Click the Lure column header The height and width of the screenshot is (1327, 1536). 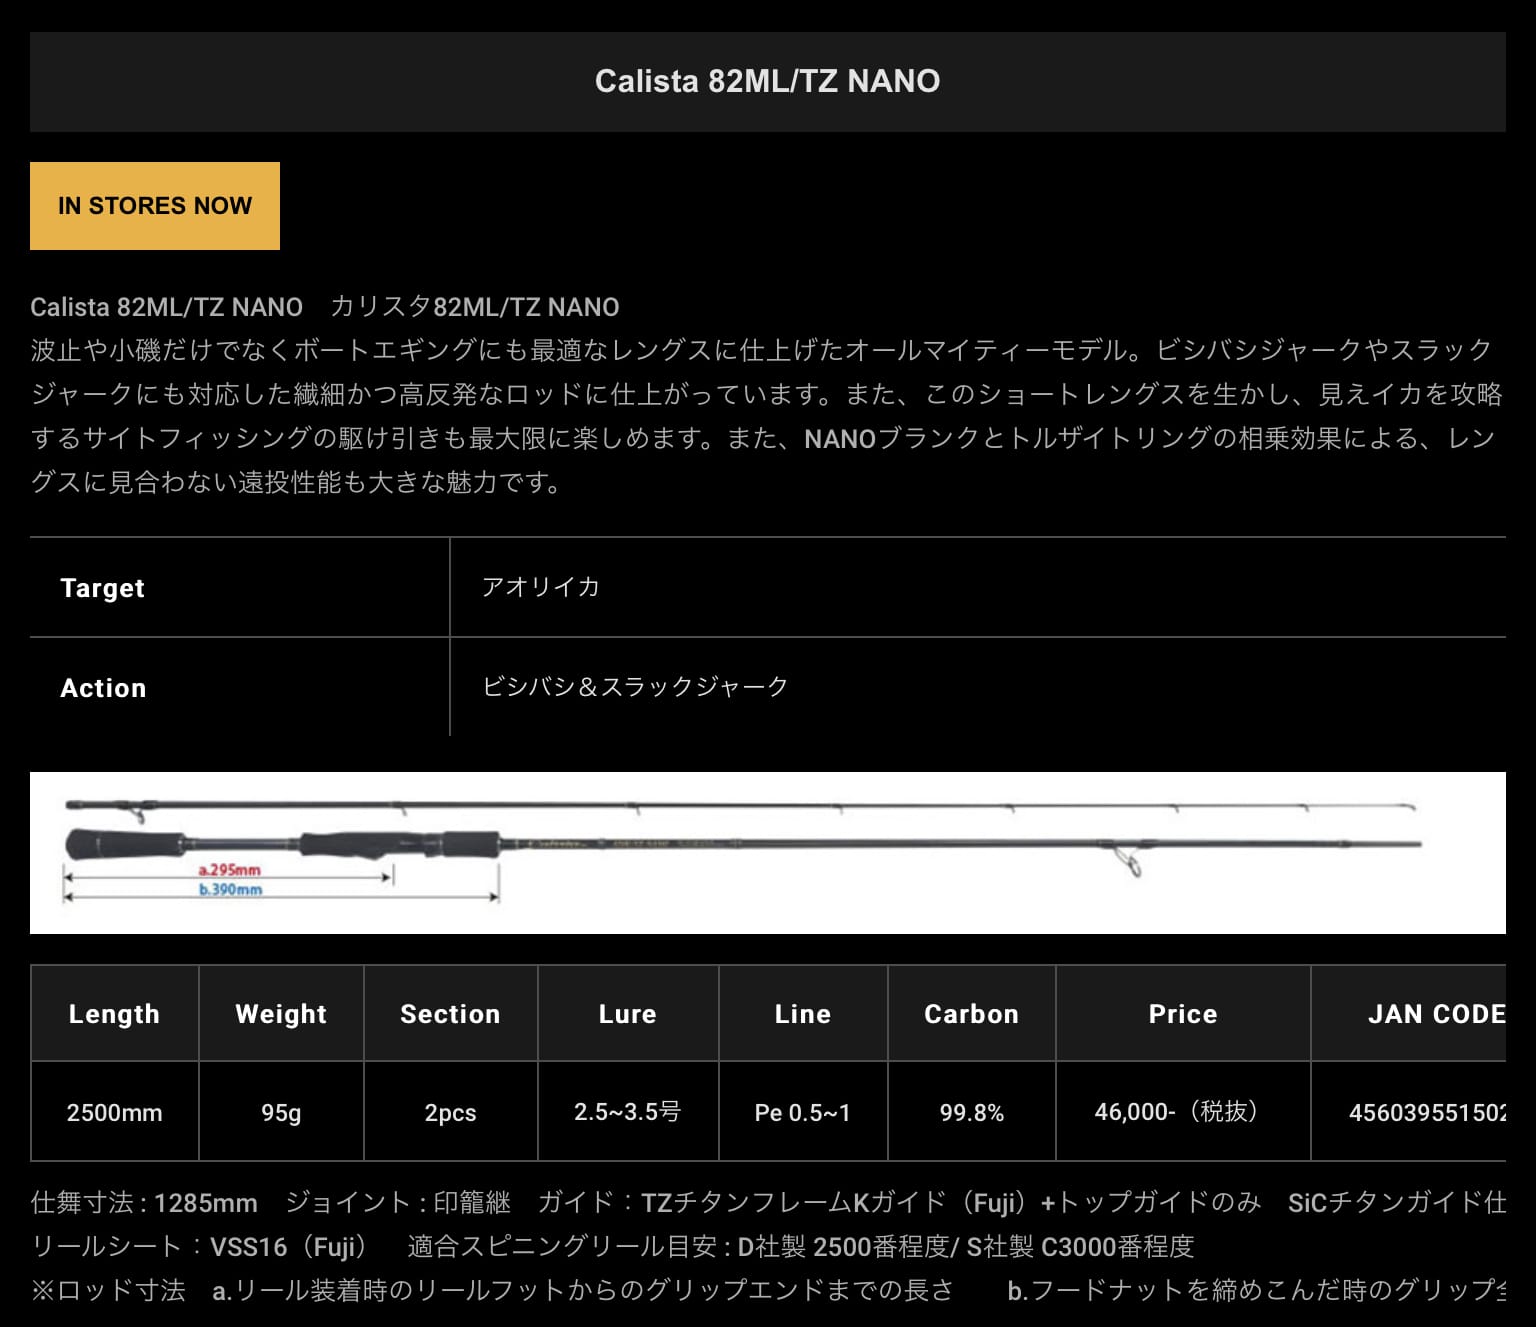628,1014
